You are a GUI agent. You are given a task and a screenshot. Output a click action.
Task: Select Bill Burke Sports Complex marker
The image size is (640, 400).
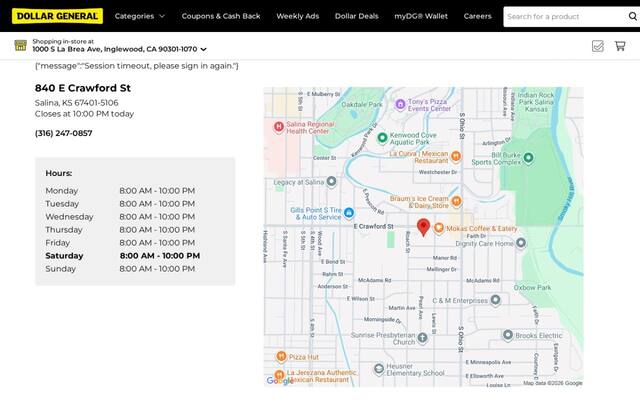point(529,157)
